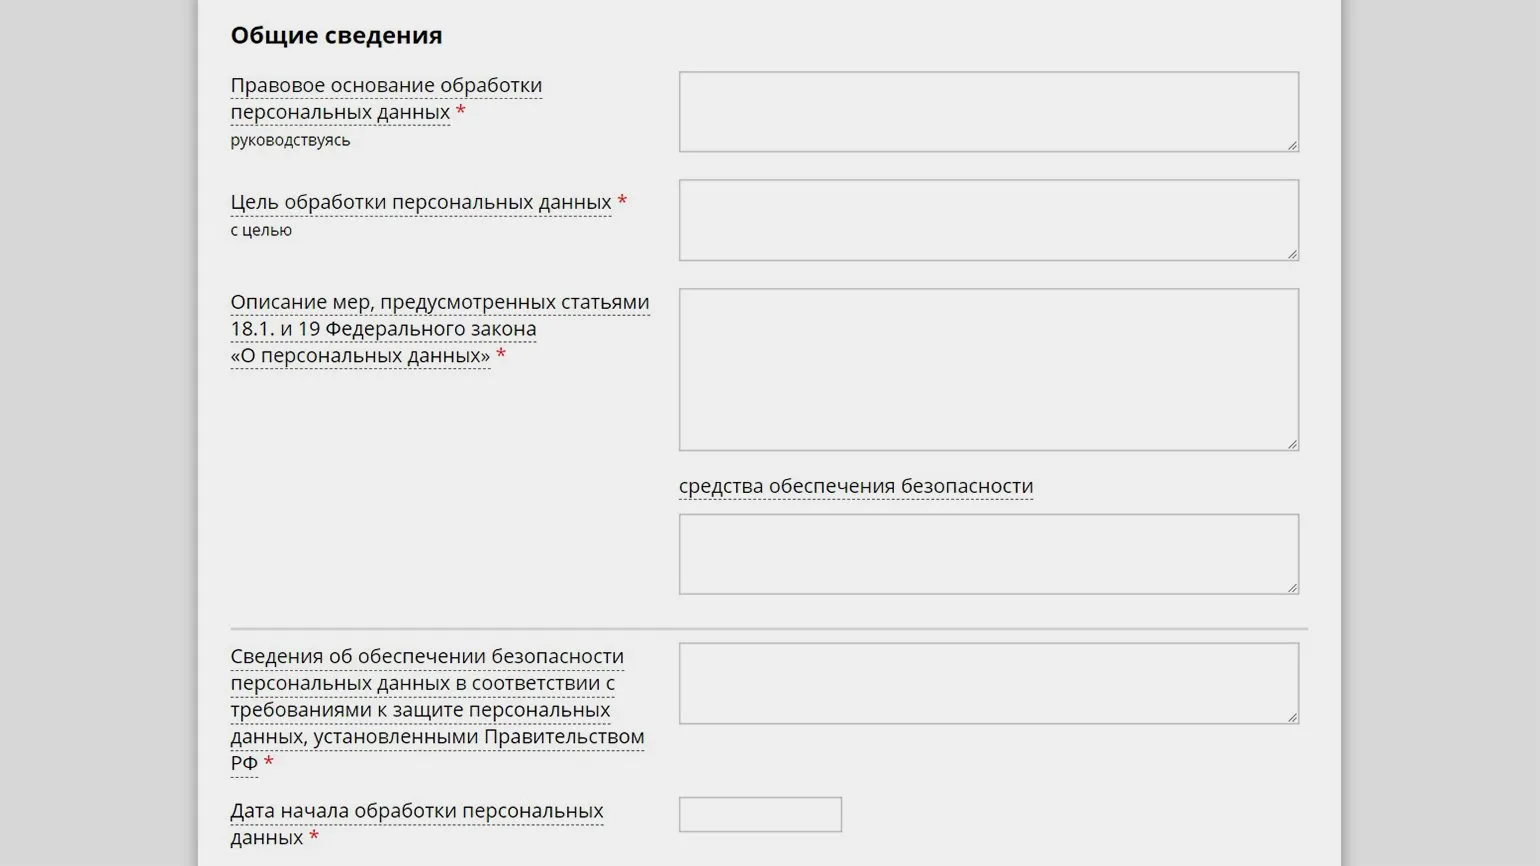This screenshot has width=1540, height=866.
Task: Click the security compliance information text area
Action: pos(988,683)
